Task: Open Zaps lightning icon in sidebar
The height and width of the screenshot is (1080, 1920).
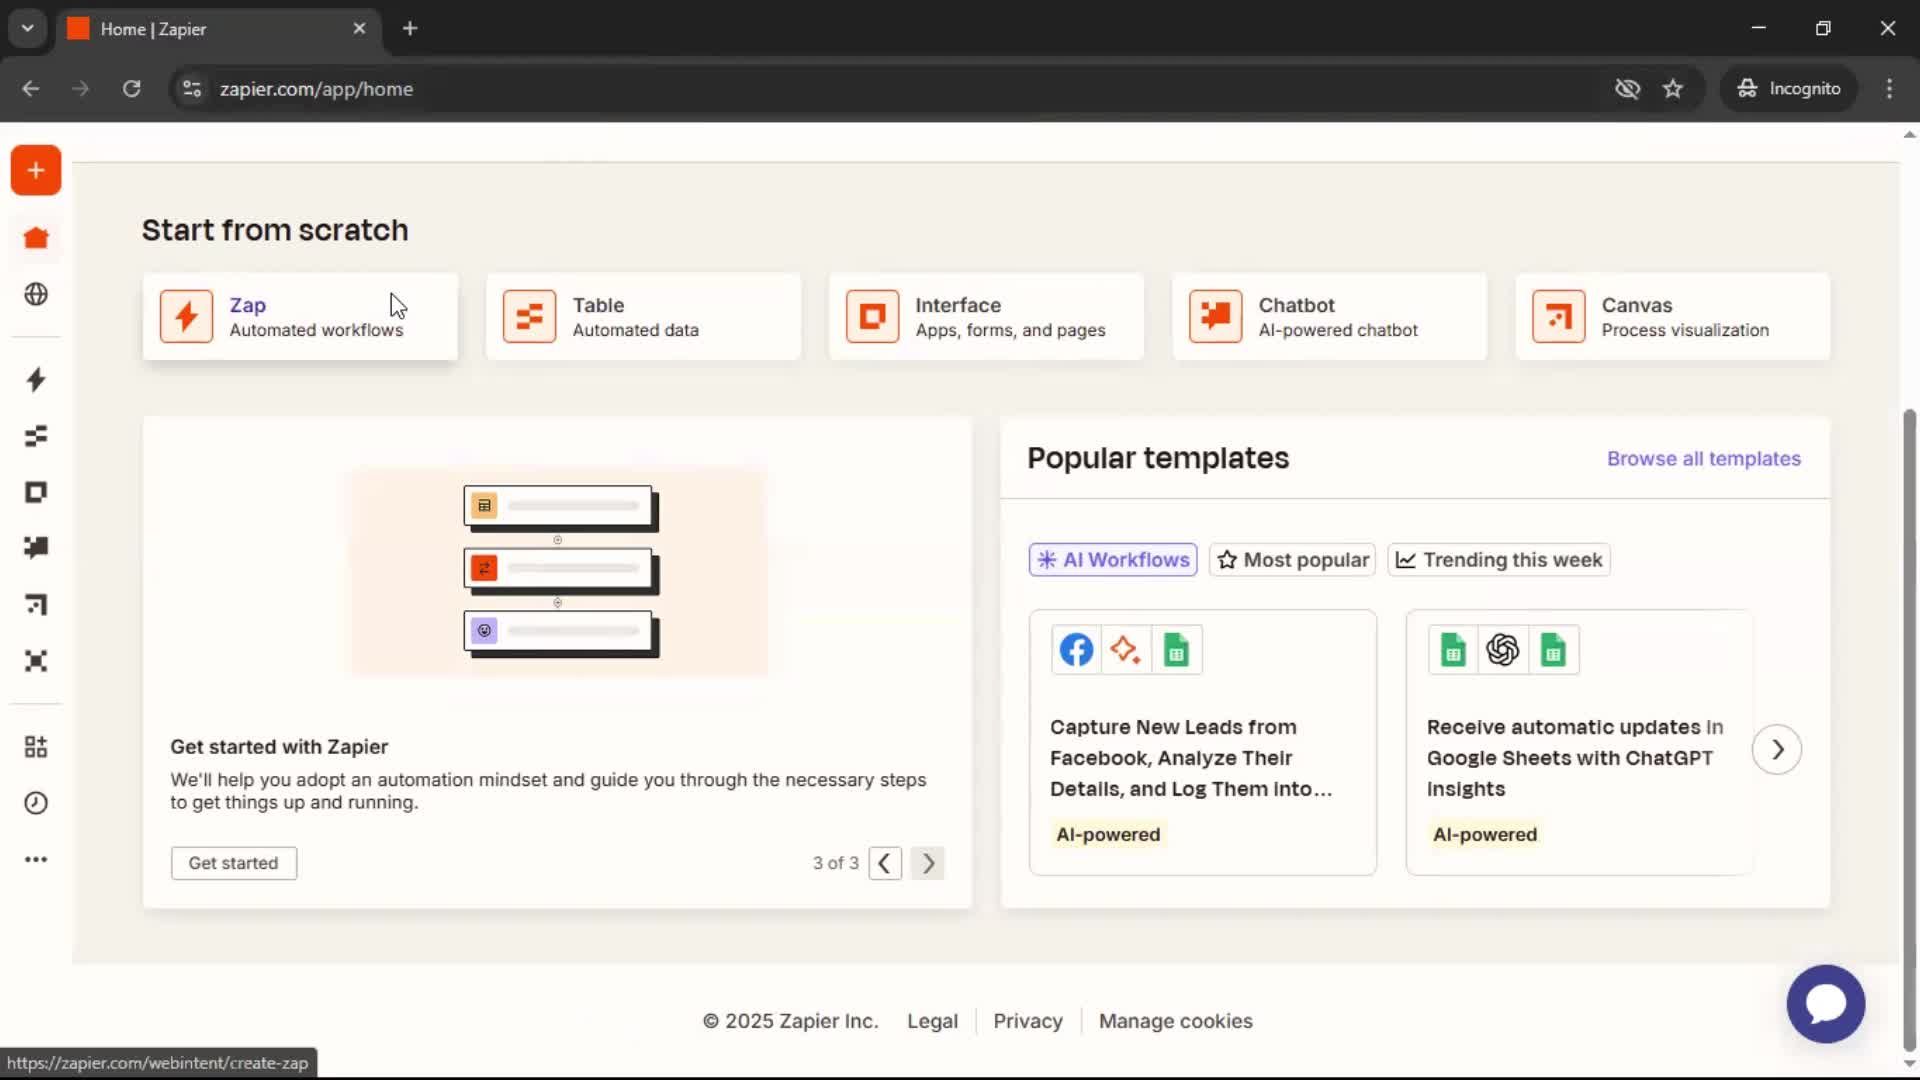Action: [x=36, y=380]
